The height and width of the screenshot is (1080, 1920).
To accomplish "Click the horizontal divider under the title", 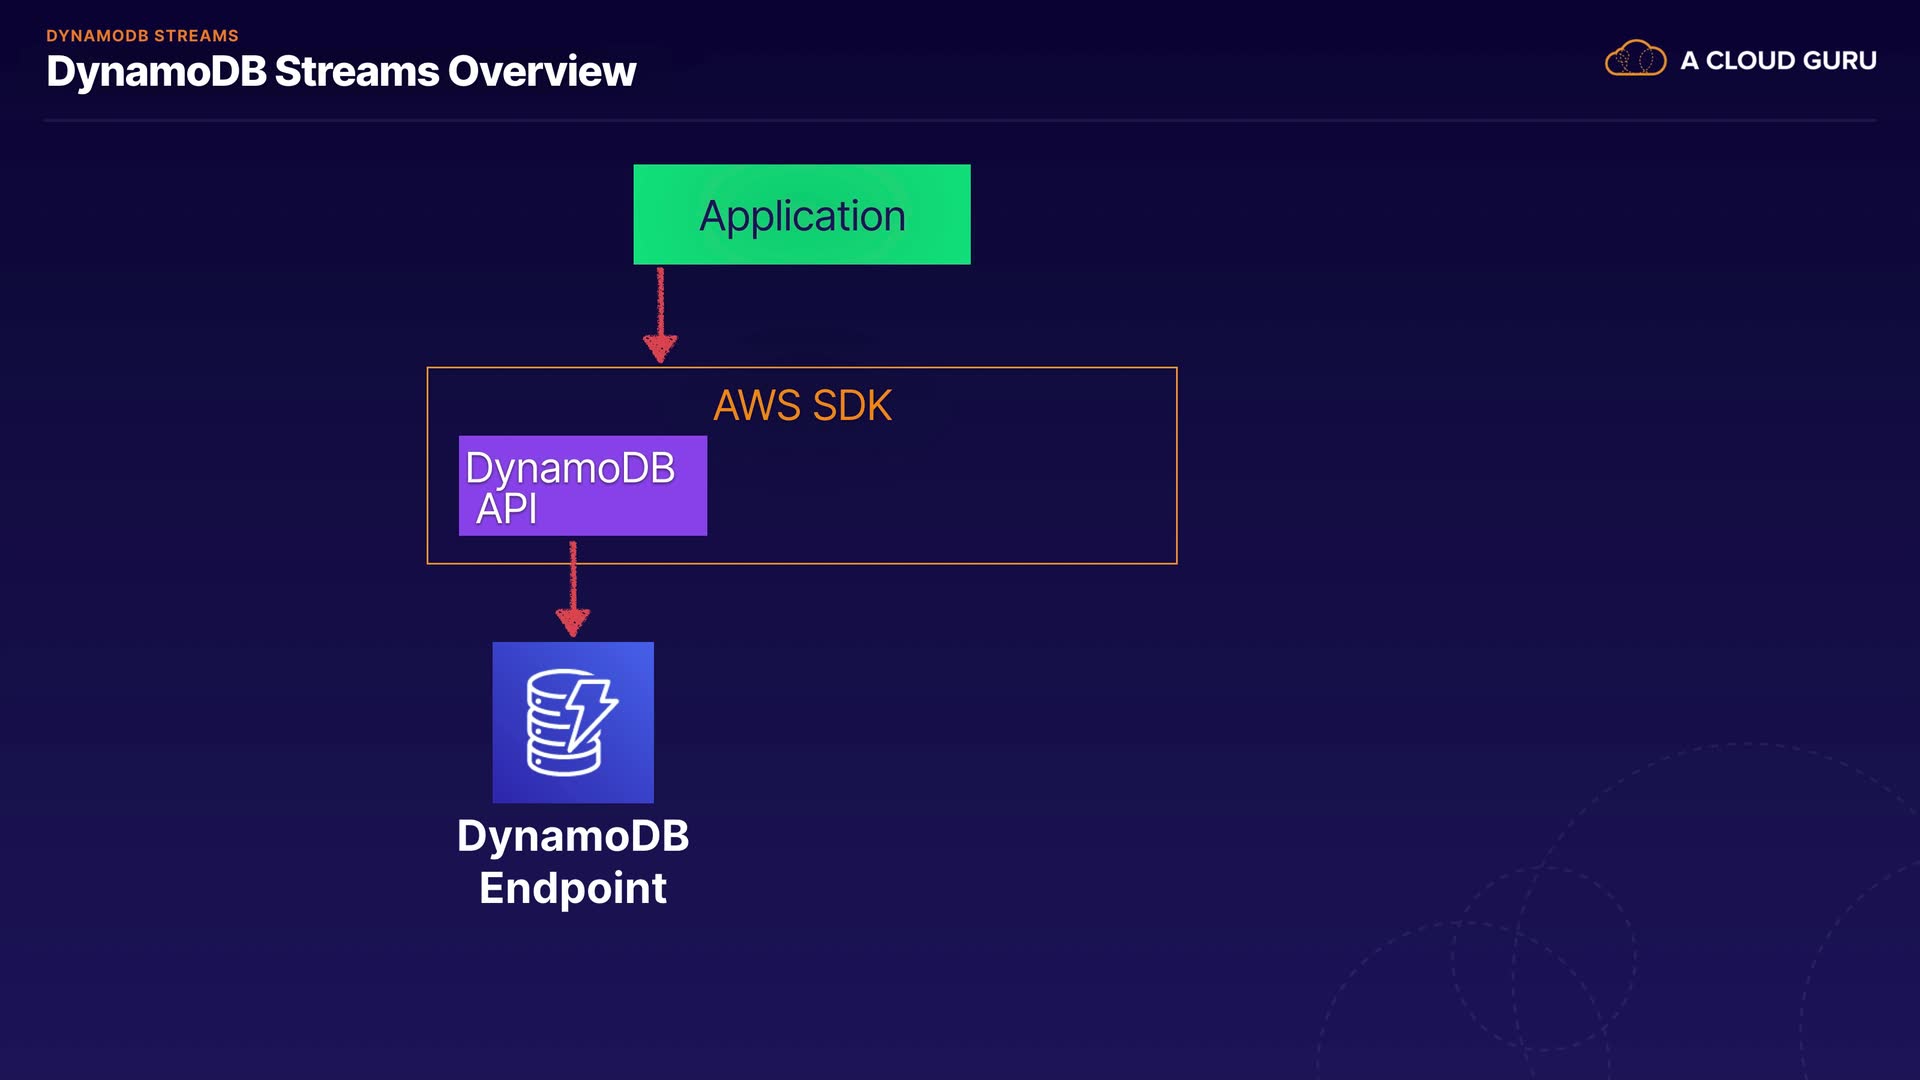I will 960,120.
